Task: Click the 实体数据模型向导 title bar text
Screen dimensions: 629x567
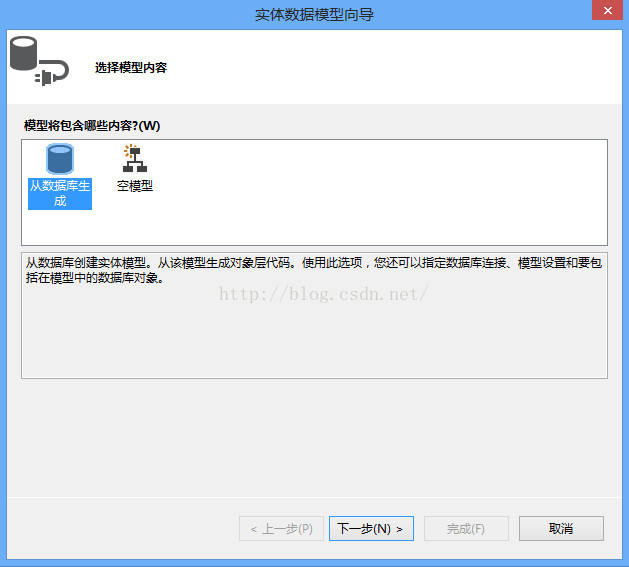Action: click(314, 15)
